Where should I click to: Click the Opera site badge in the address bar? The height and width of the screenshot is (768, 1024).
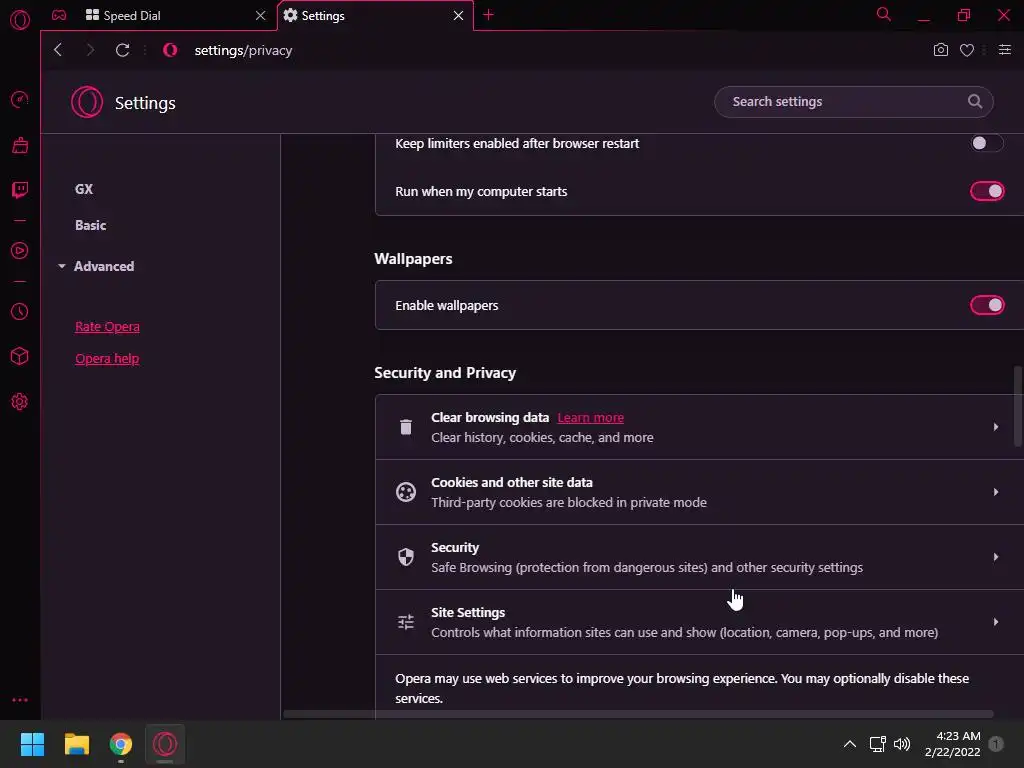[x=170, y=50]
